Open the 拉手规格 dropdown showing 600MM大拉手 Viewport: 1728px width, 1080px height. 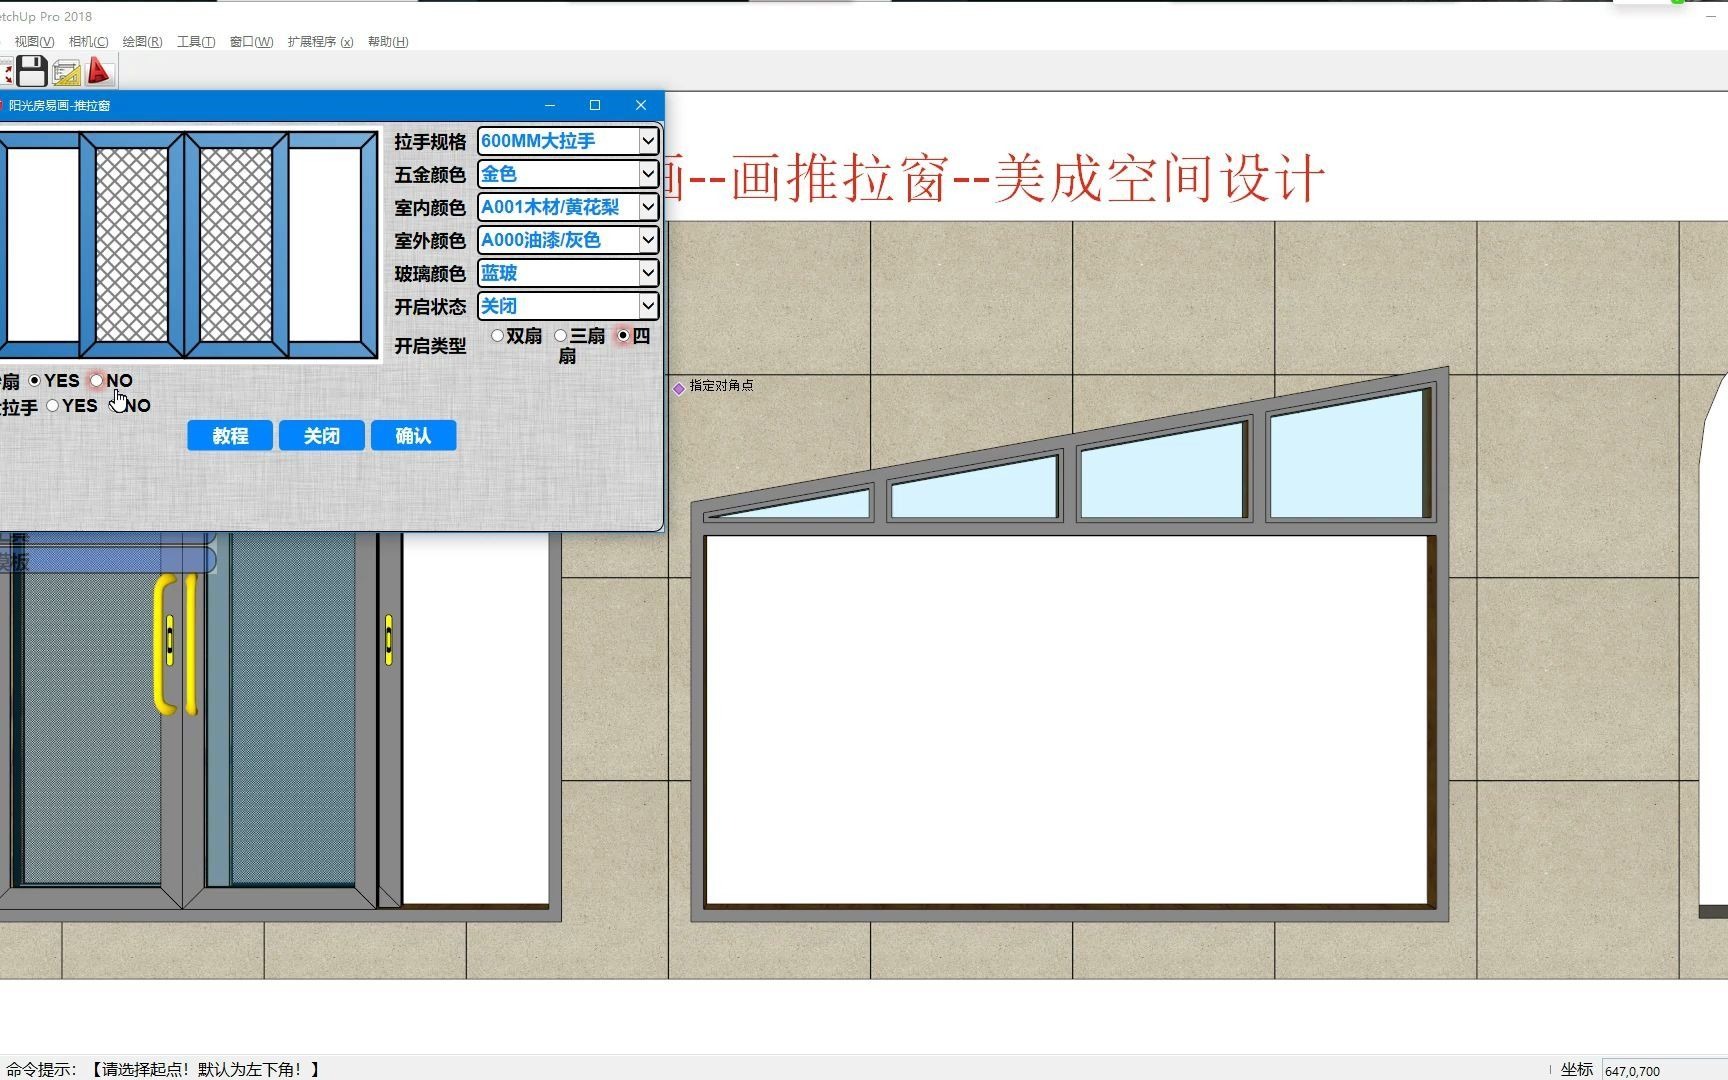pos(648,141)
